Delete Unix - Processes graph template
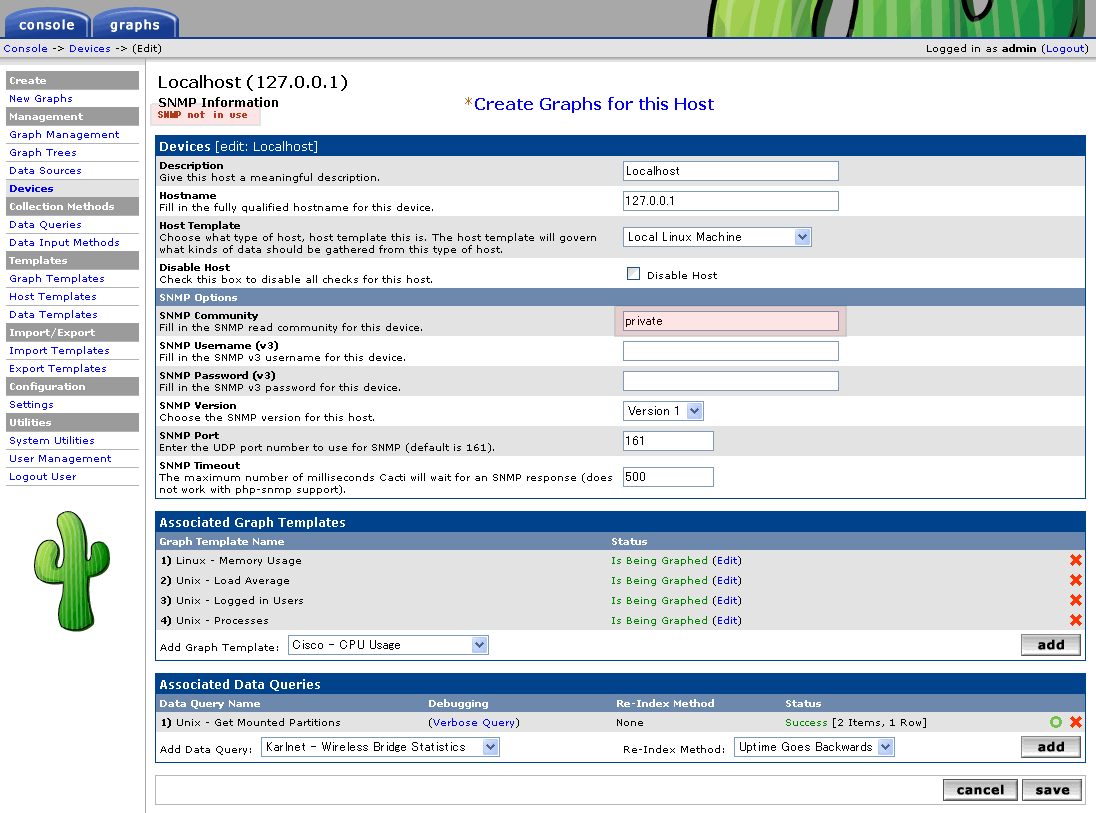Viewport: 1096px width, 813px height. click(1076, 621)
